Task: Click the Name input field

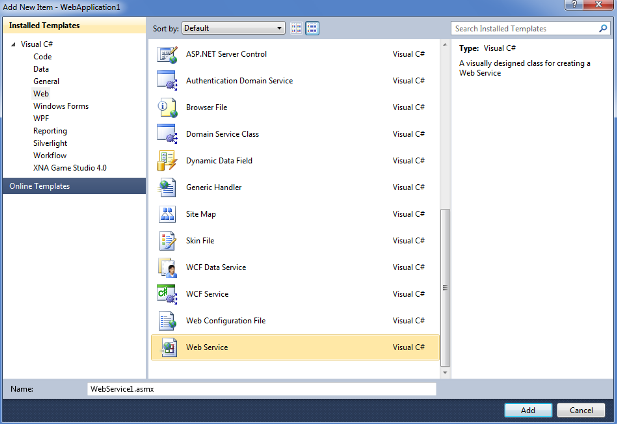Action: (261, 389)
